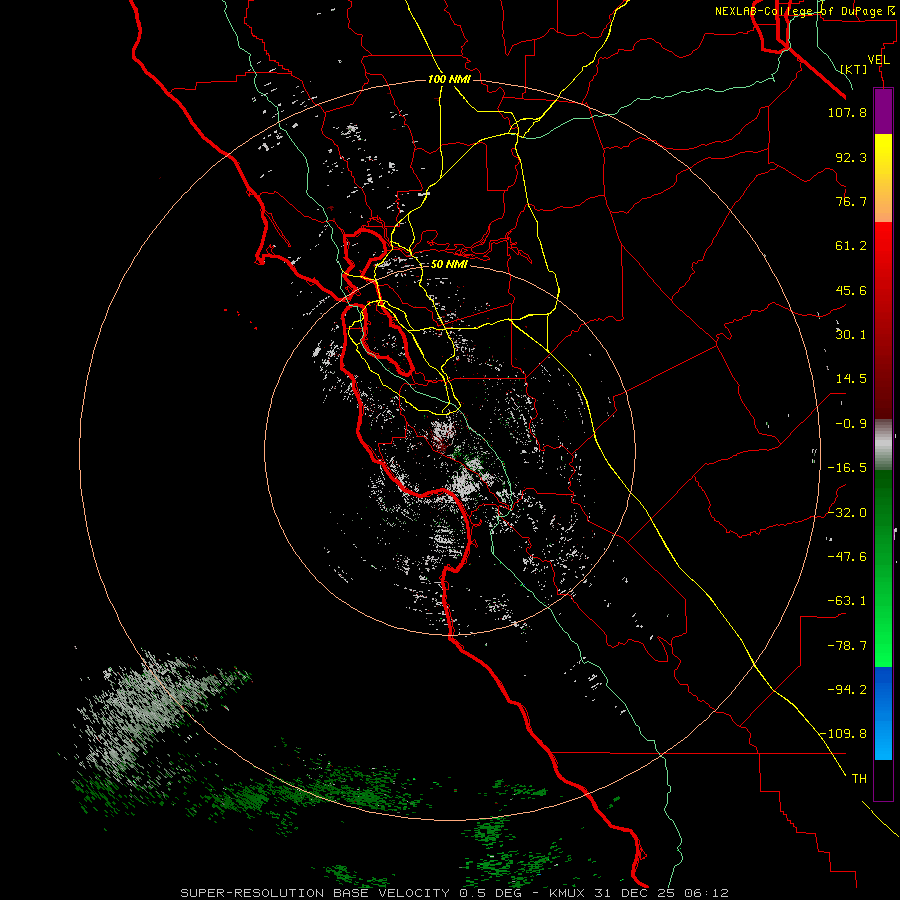Click the 76.7 legend value

pyautogui.click(x=851, y=201)
